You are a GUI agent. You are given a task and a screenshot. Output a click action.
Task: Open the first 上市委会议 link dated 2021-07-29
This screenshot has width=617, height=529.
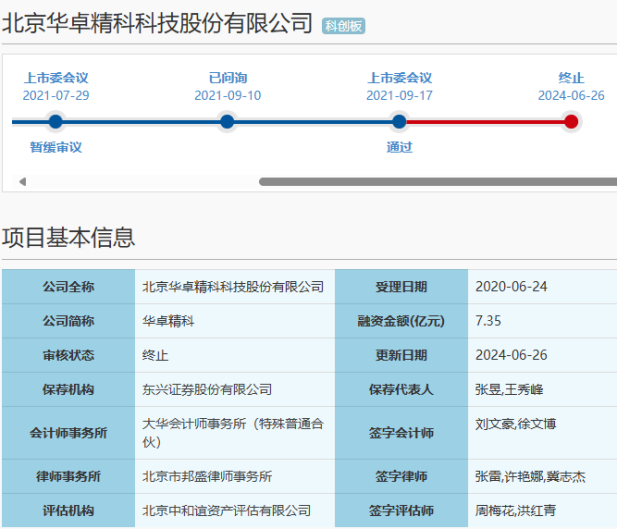coord(56,78)
